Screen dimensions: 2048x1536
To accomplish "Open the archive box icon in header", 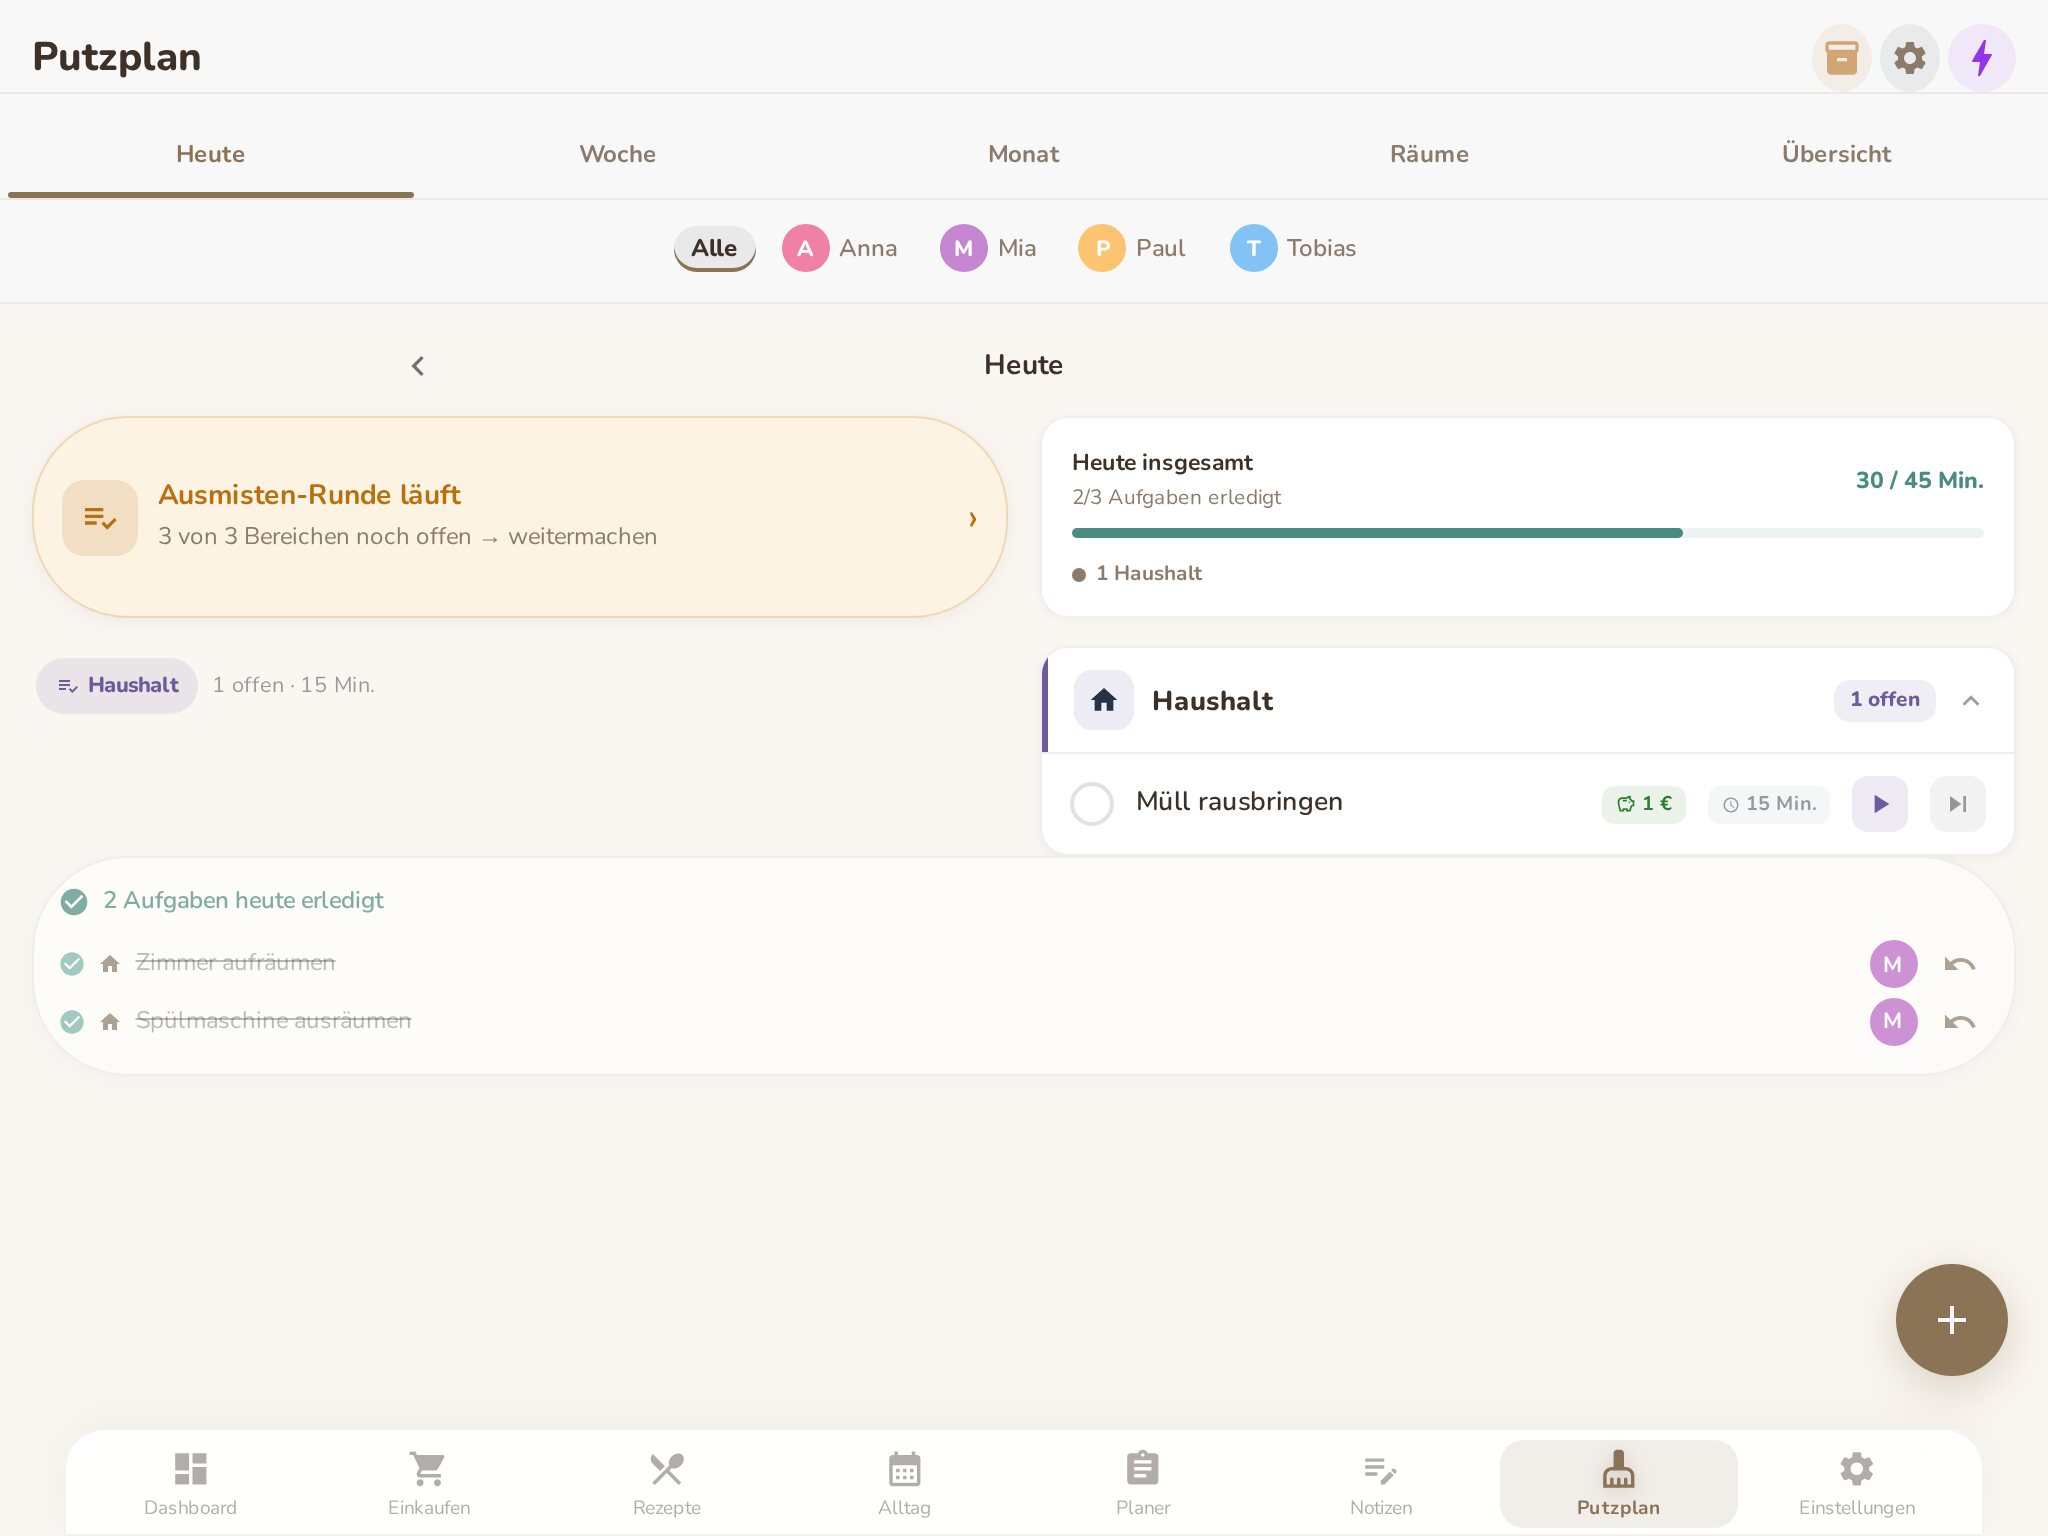I will coord(1841,58).
